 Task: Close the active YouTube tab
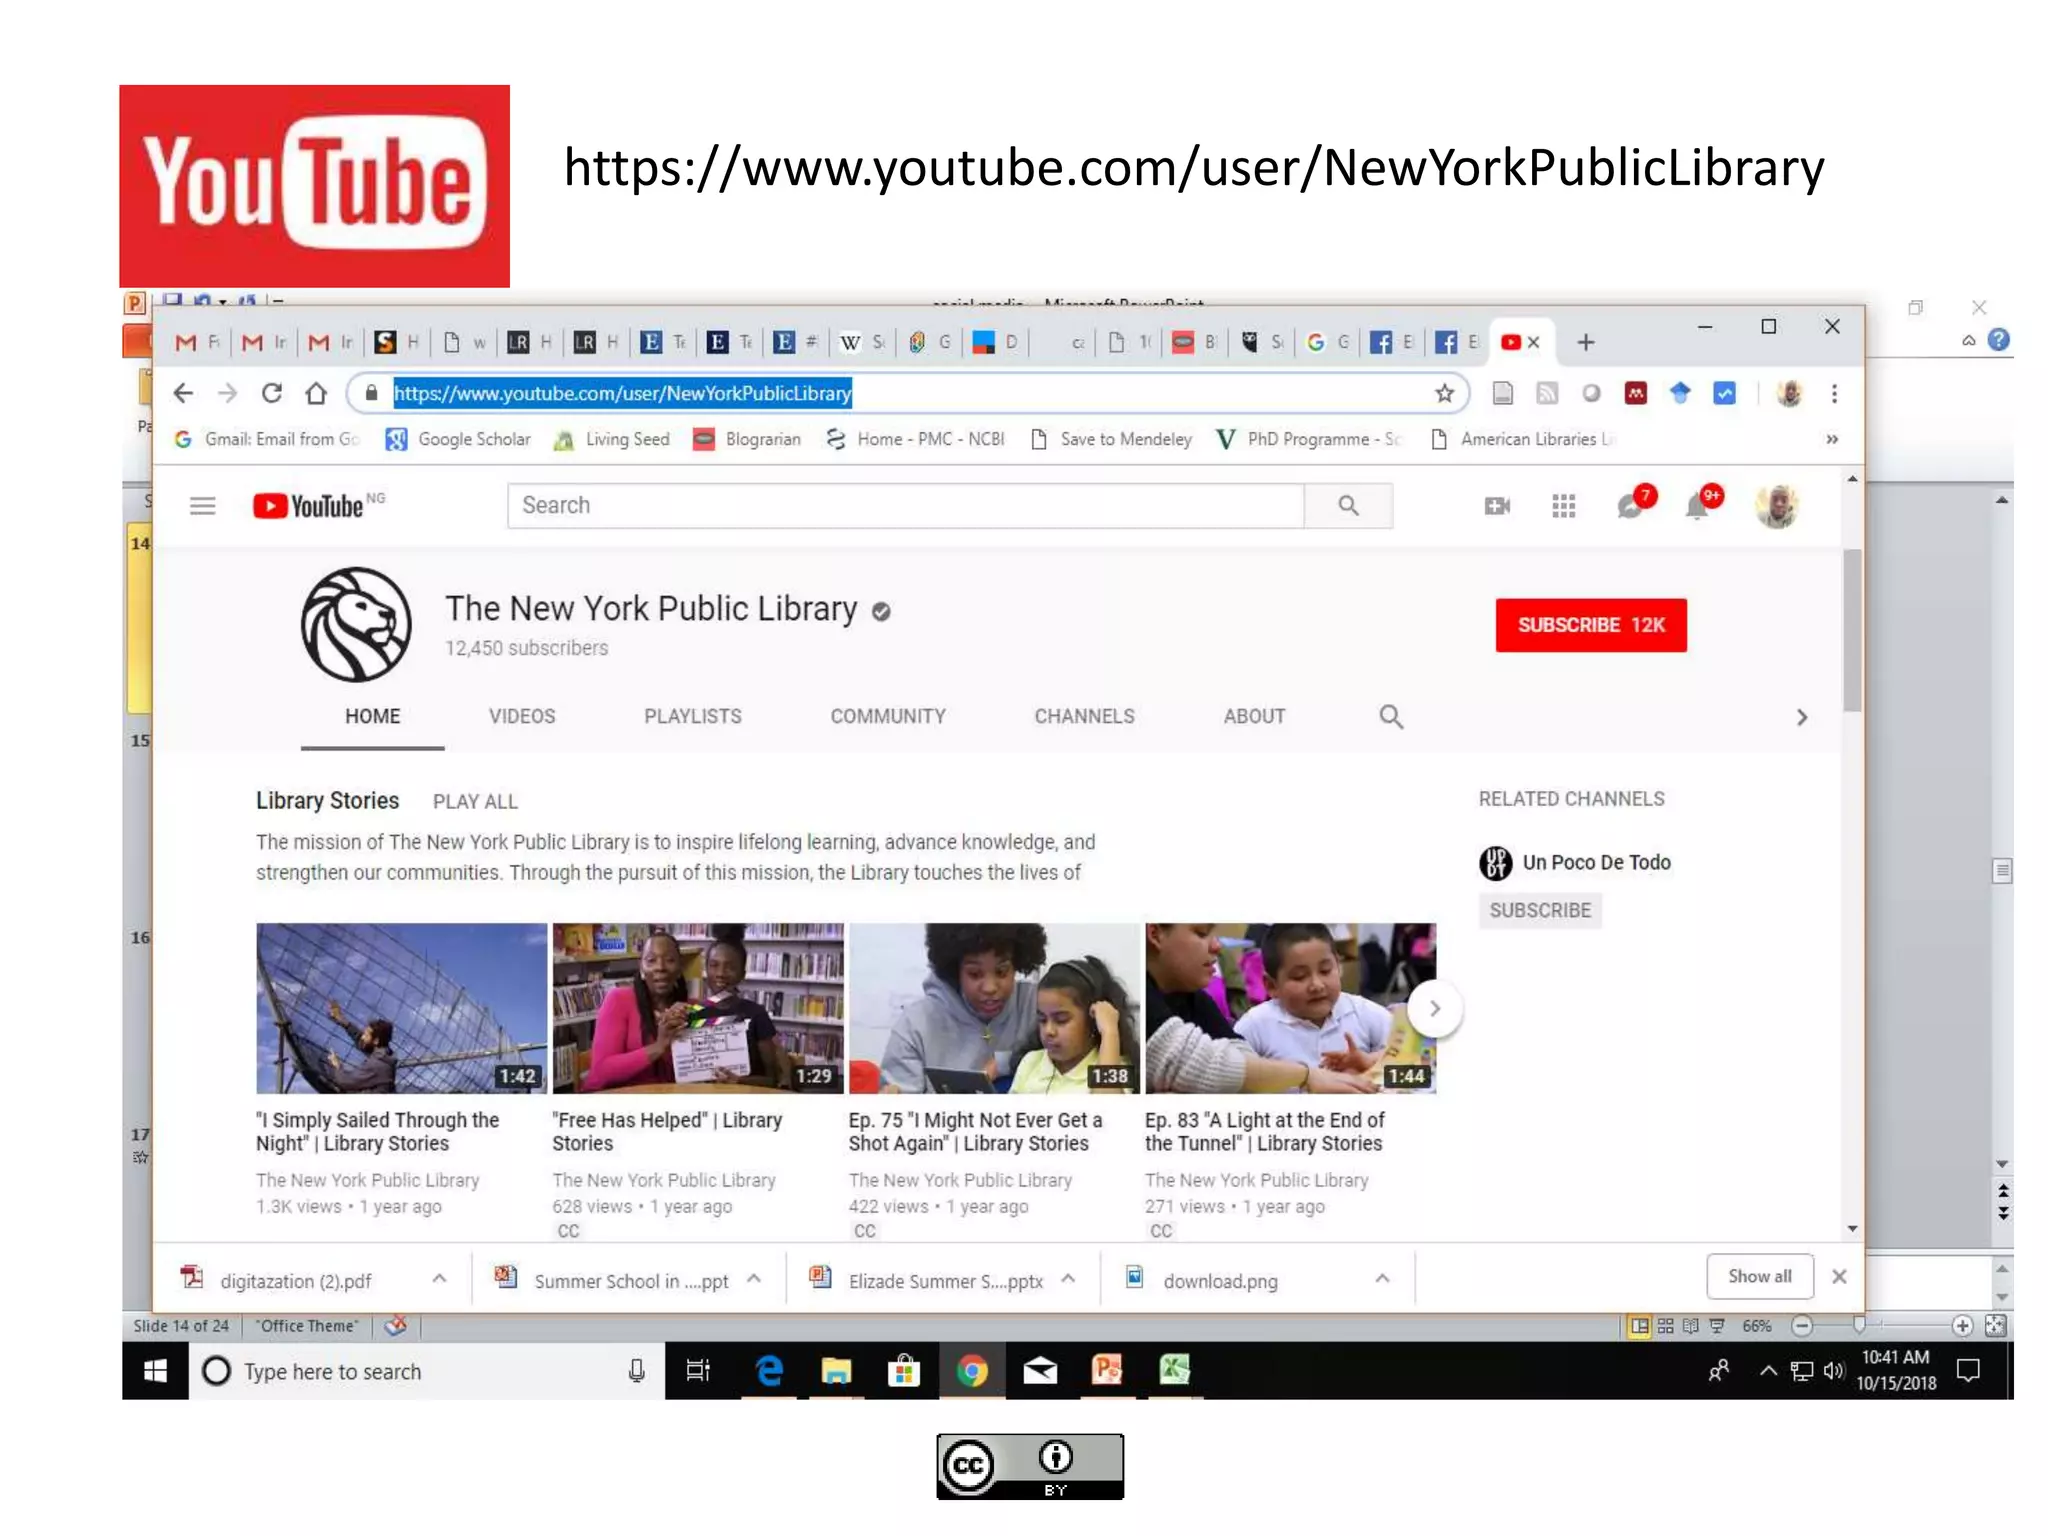point(1534,342)
